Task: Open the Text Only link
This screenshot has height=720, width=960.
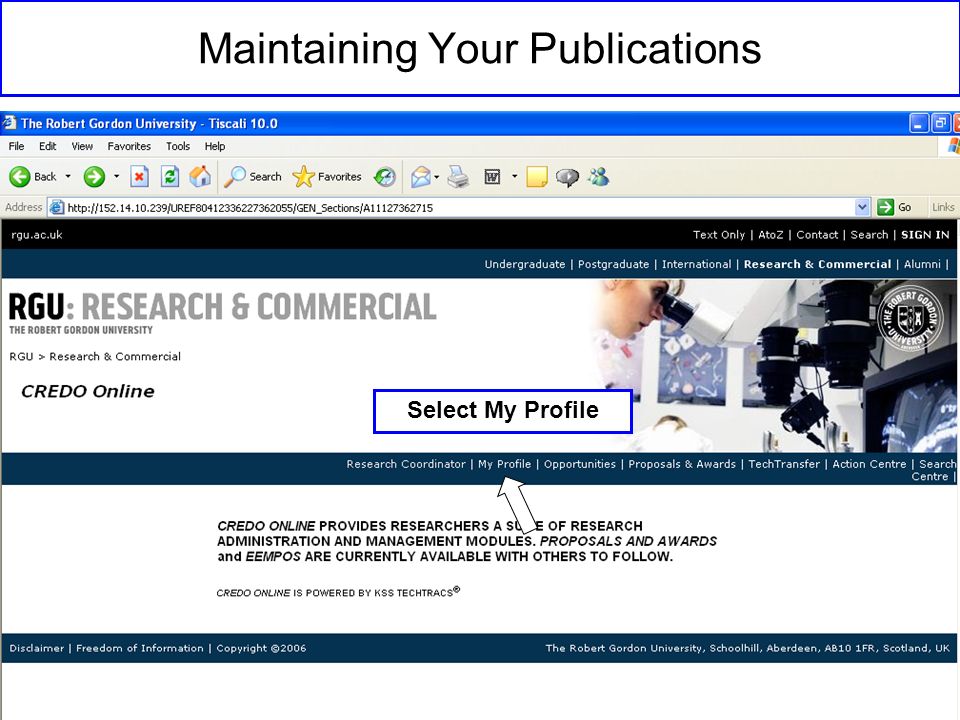Action: pyautogui.click(x=719, y=235)
